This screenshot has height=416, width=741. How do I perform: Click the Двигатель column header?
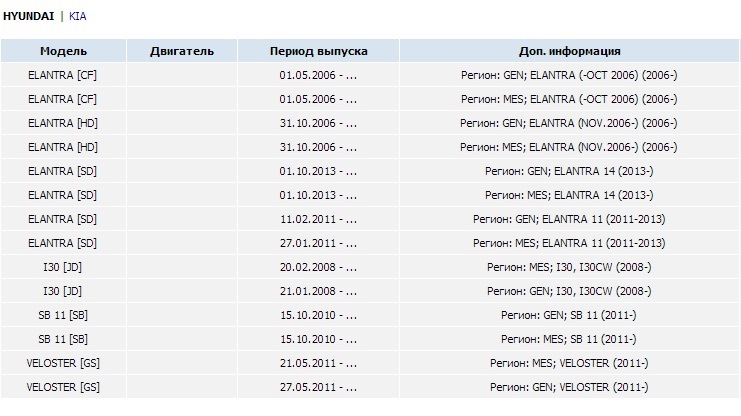pyautogui.click(x=182, y=51)
